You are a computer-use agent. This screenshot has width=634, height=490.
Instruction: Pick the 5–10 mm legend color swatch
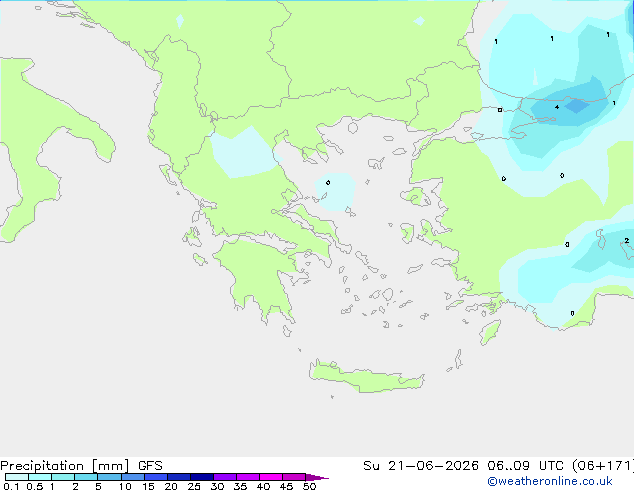[x=110, y=477]
